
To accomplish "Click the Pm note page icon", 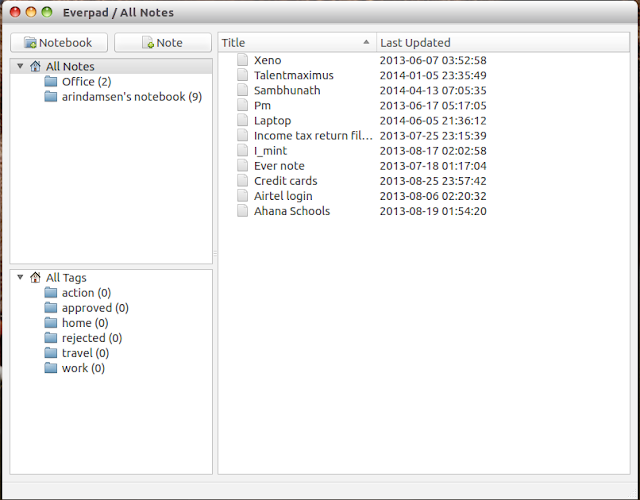I will (x=242, y=105).
